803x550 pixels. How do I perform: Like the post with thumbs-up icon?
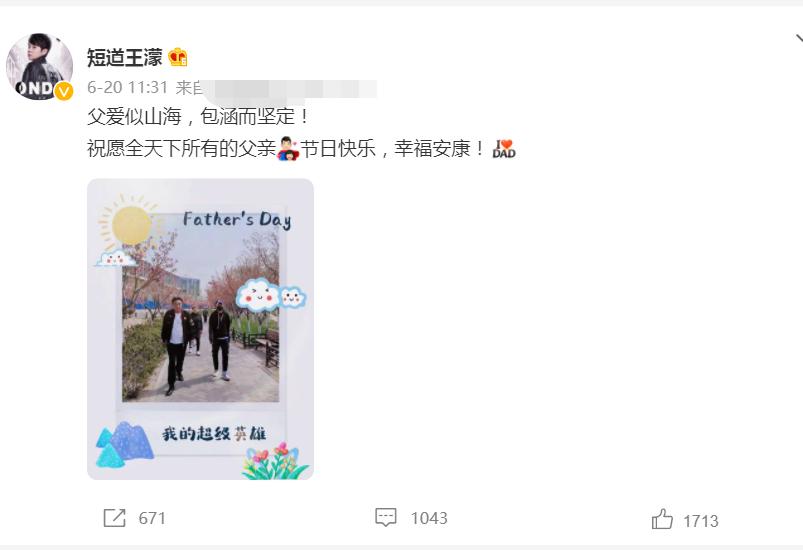[x=662, y=519]
